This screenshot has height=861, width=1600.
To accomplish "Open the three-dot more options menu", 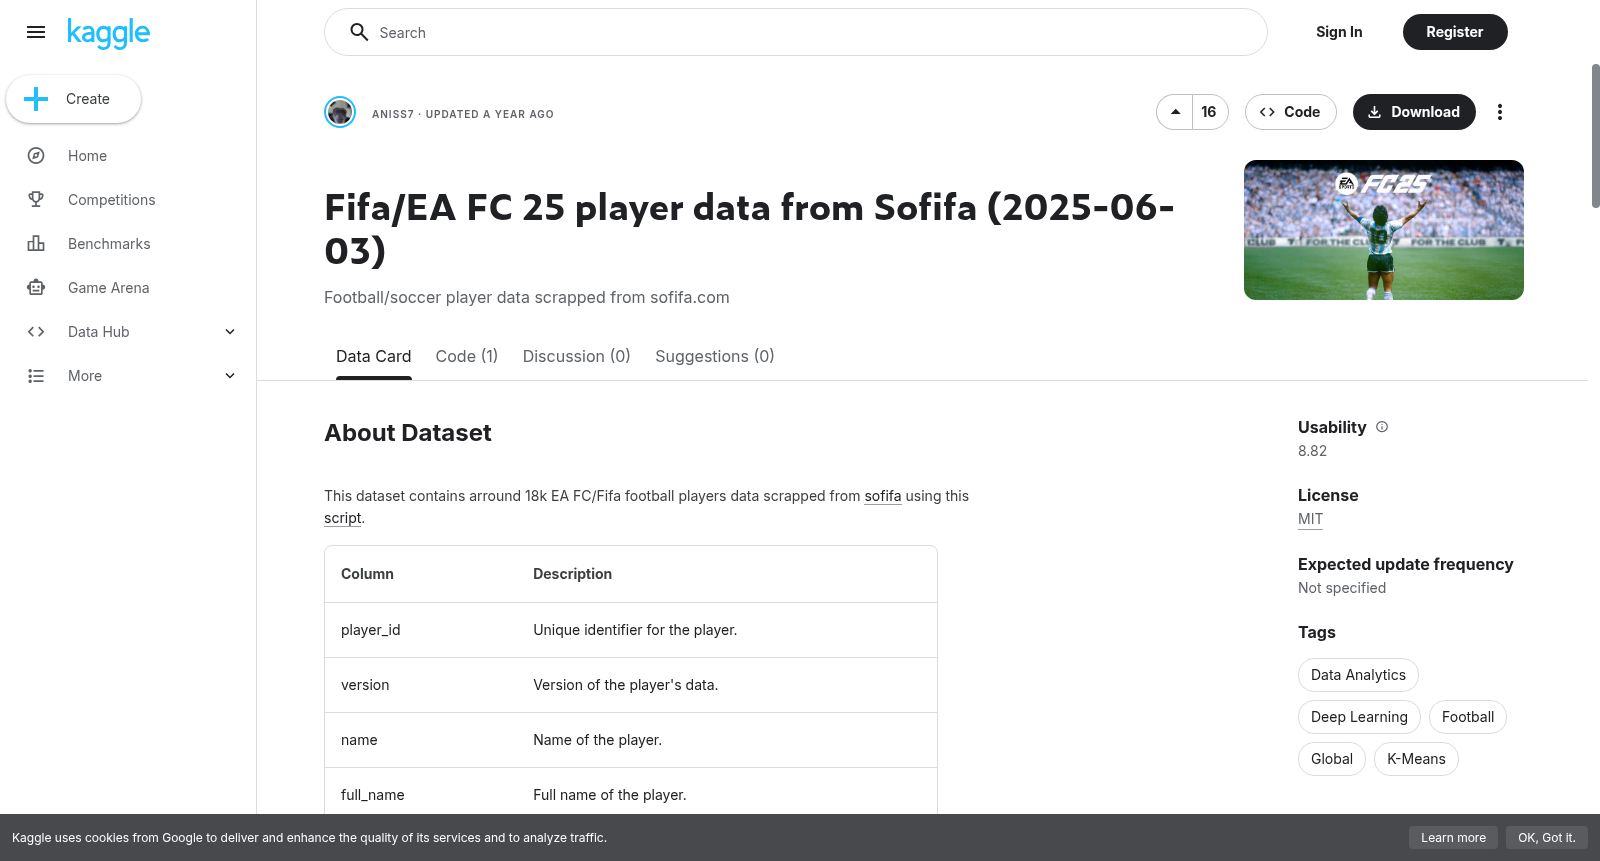I will click(x=1499, y=112).
